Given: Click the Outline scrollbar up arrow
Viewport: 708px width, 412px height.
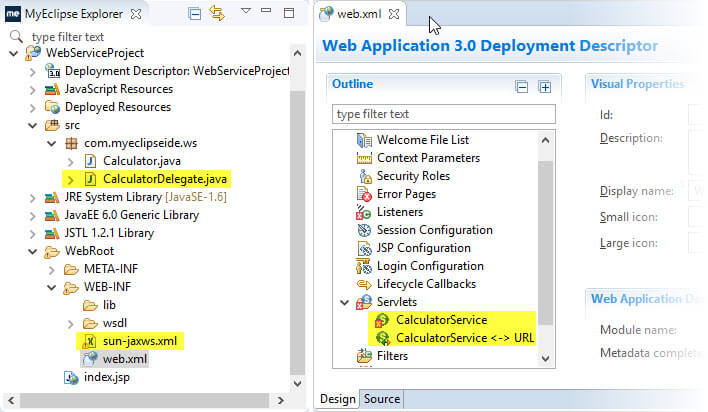Looking at the screenshot, I should [545, 140].
